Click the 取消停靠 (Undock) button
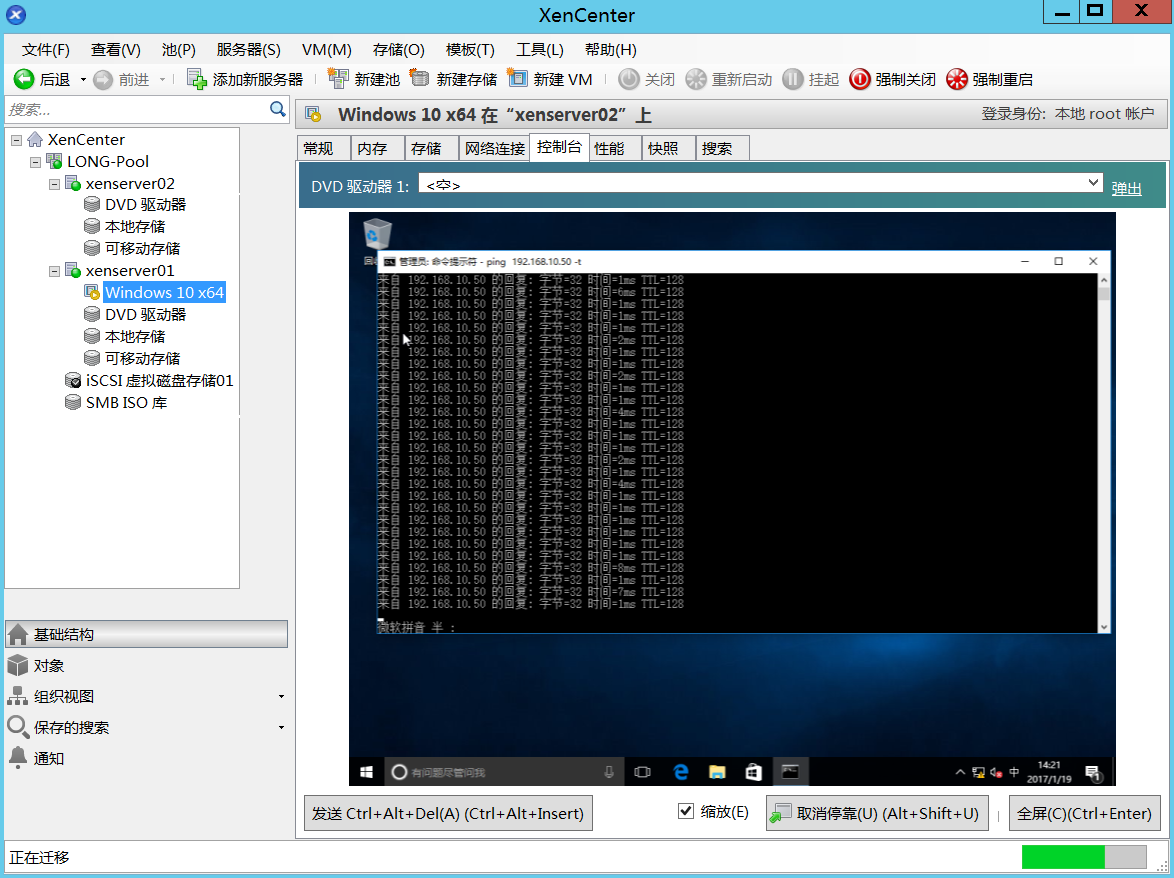 877,814
